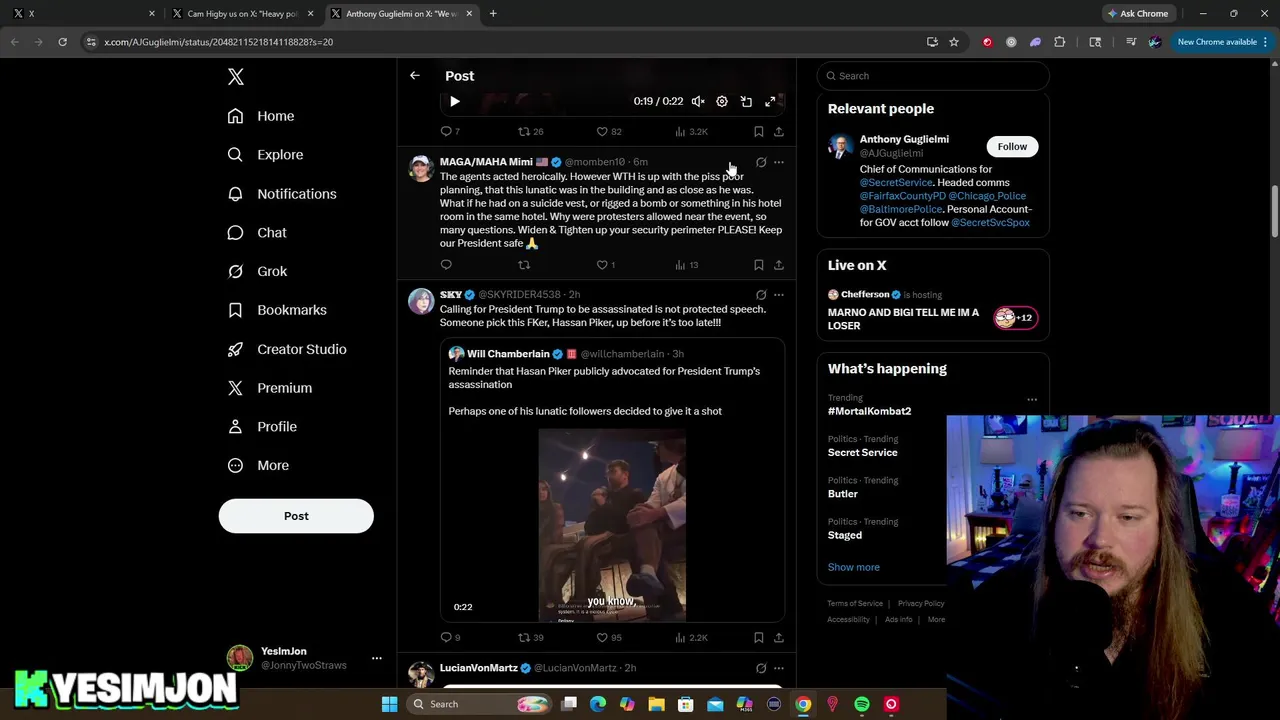Viewport: 1280px width, 720px height.
Task: Open Notifications from the sidebar
Action: (281, 194)
